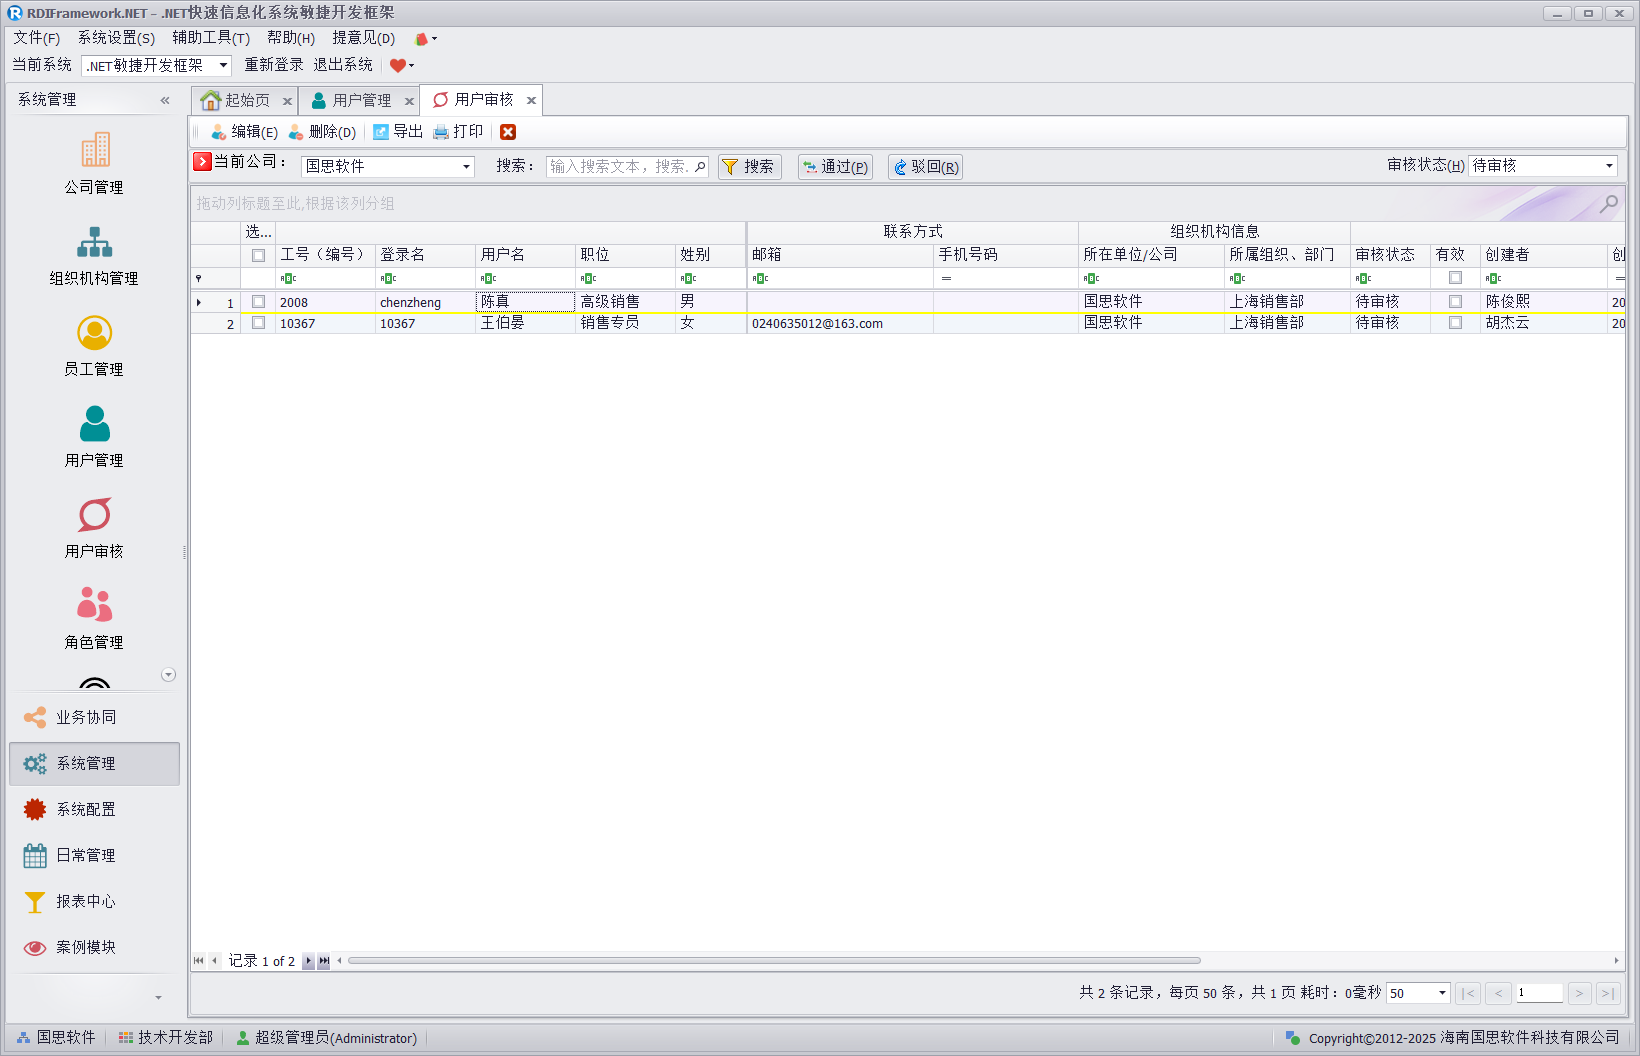
Task: Toggle the select-all checkbox in header
Action: (258, 255)
